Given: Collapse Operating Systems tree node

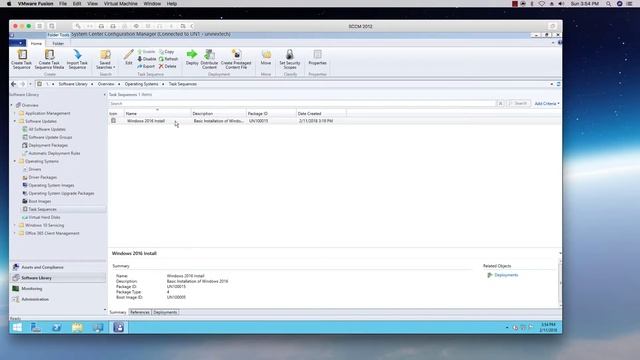Looking at the screenshot, I should [15, 161].
